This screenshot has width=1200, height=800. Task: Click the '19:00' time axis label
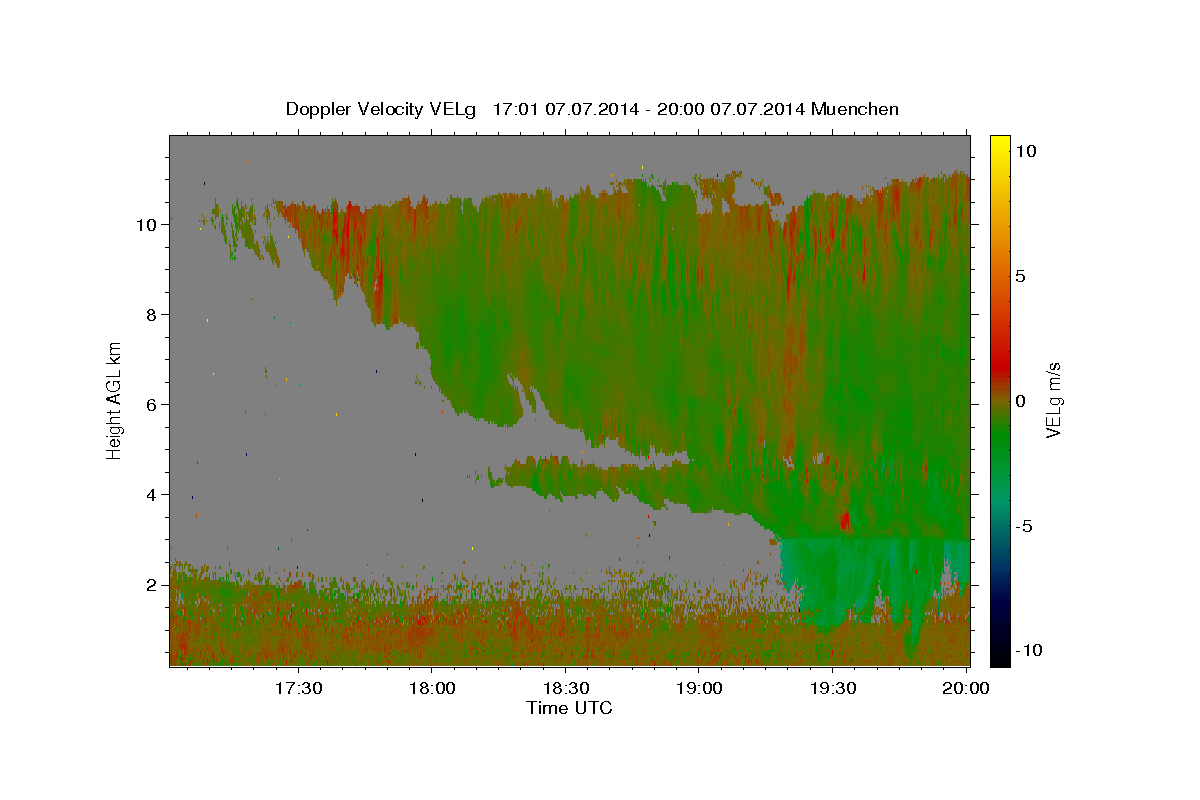pyautogui.click(x=699, y=688)
